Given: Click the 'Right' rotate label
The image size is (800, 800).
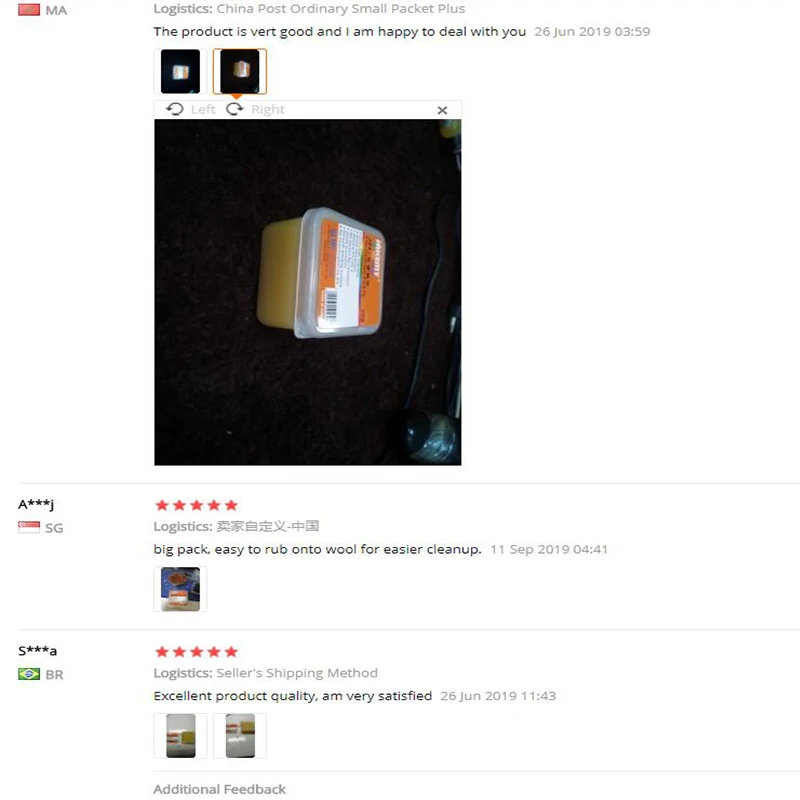Looking at the screenshot, I should 268,110.
